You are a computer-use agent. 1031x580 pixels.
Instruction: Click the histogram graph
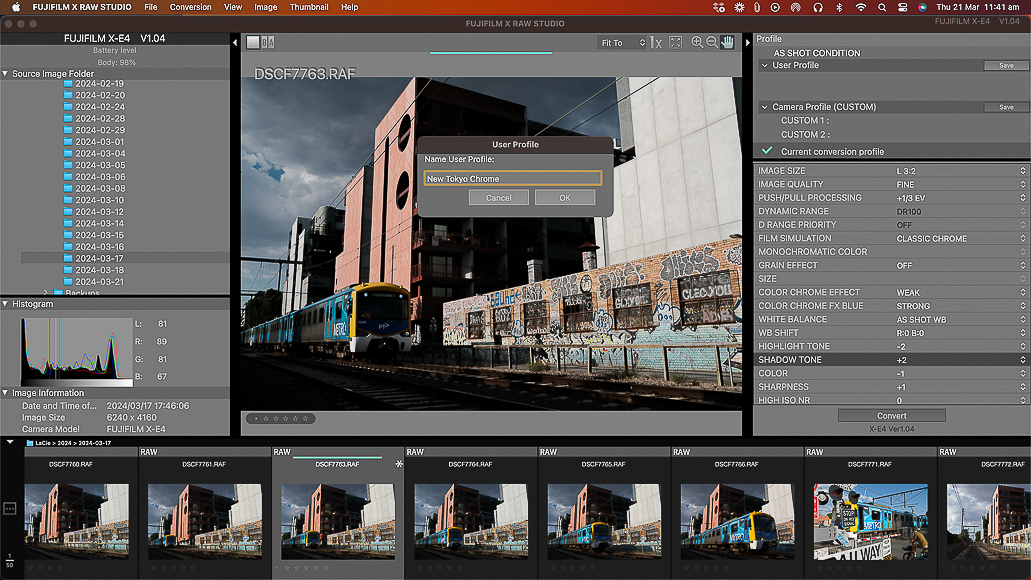pos(76,351)
